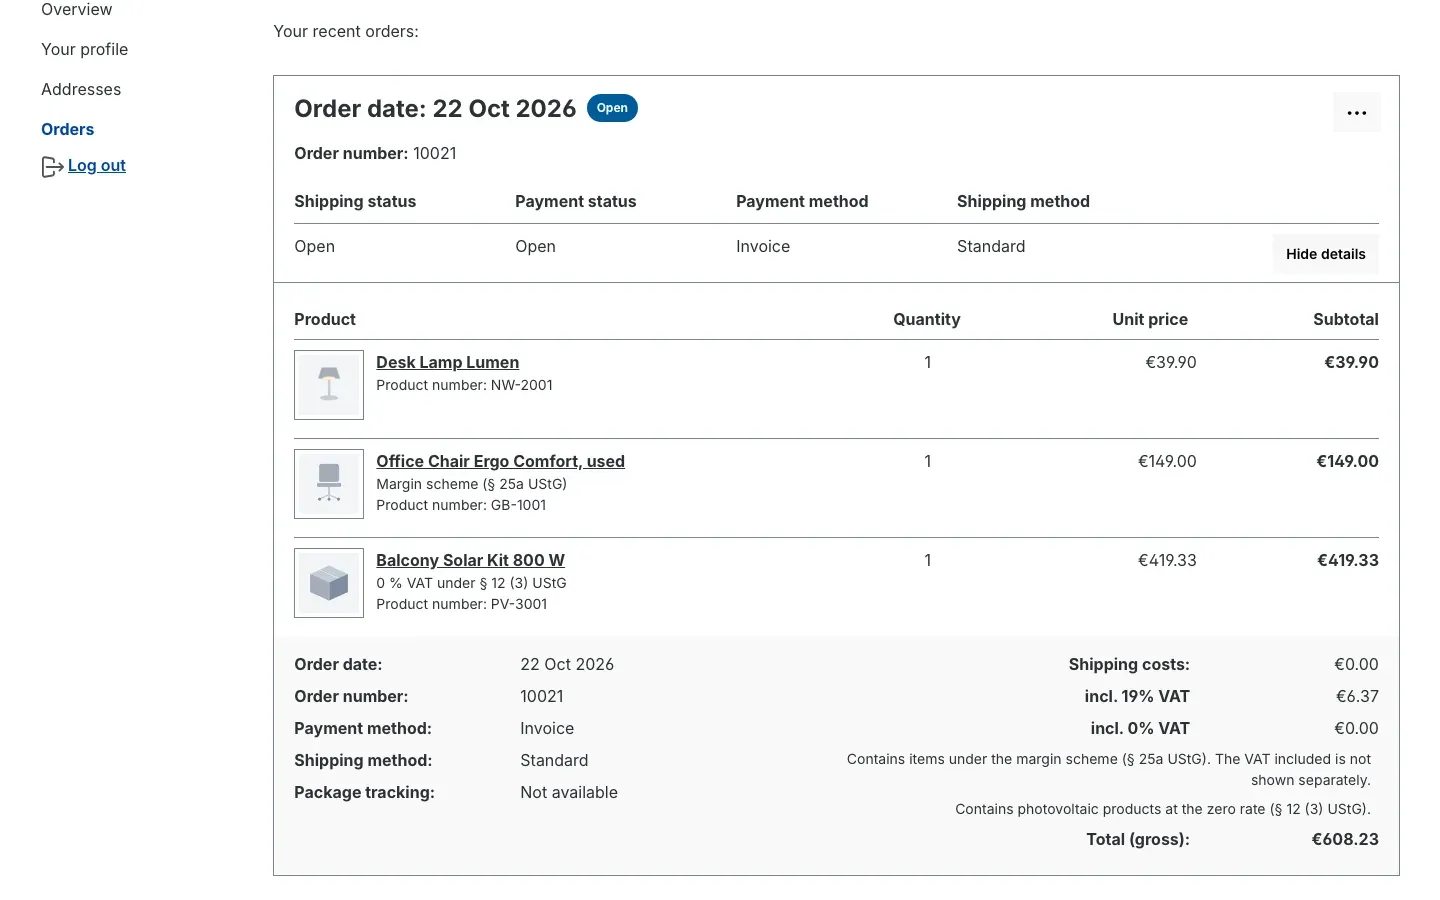1440x900 pixels.
Task: Click the Log out link
Action: point(97,166)
